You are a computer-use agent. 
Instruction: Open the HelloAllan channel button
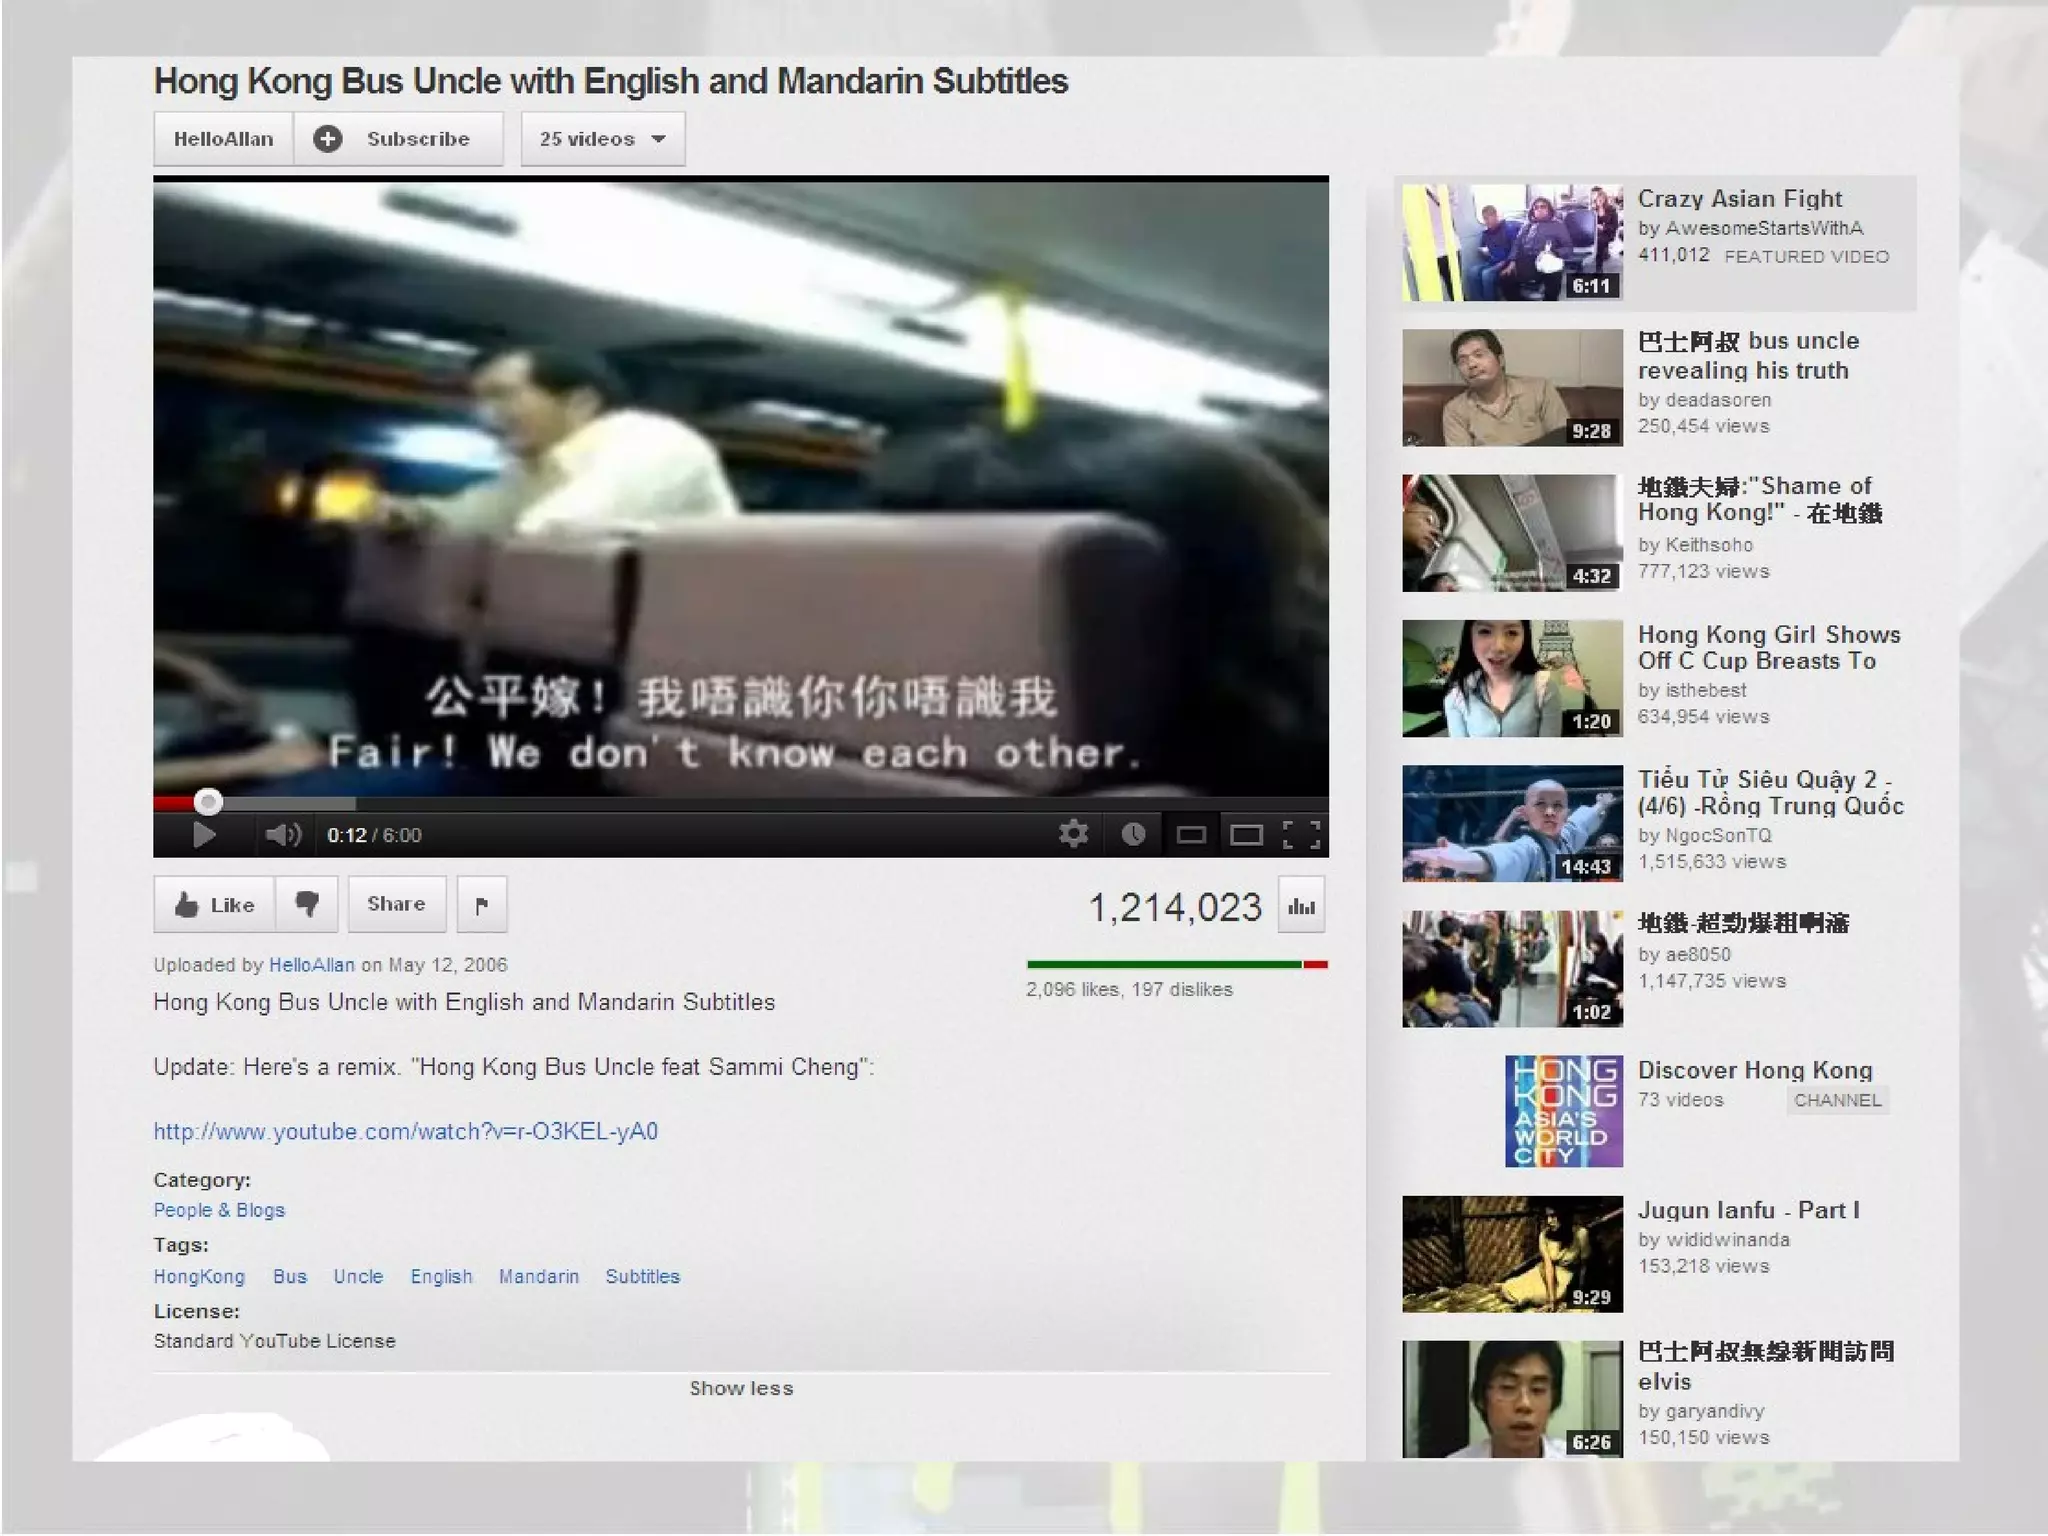223,139
